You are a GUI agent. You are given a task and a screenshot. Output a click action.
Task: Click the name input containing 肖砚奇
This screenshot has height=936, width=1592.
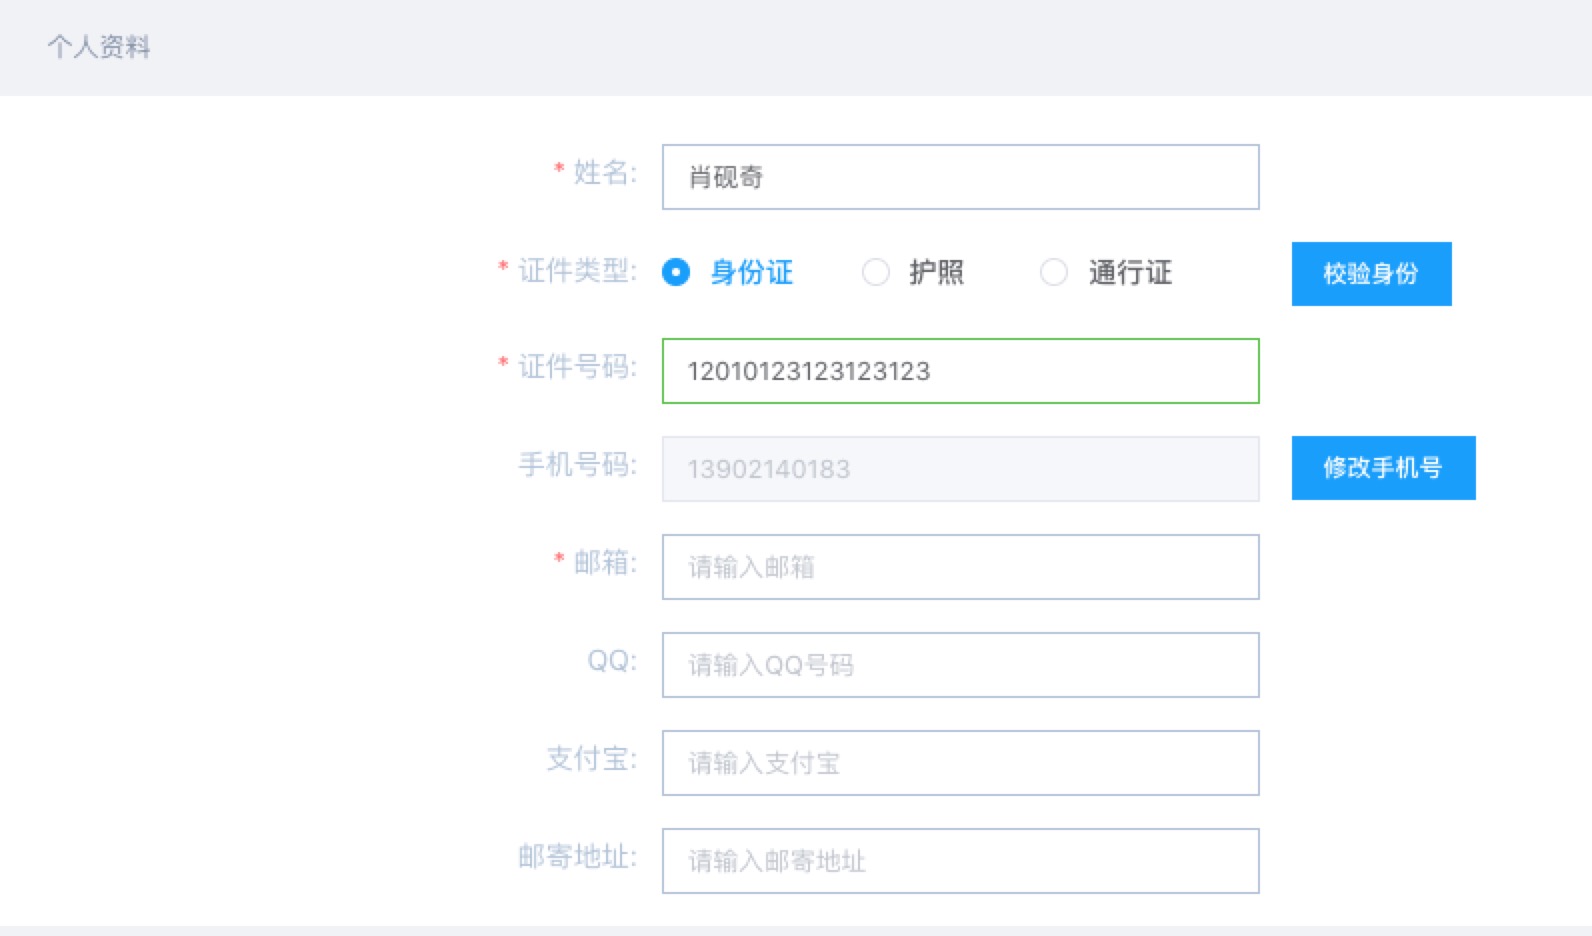(960, 177)
